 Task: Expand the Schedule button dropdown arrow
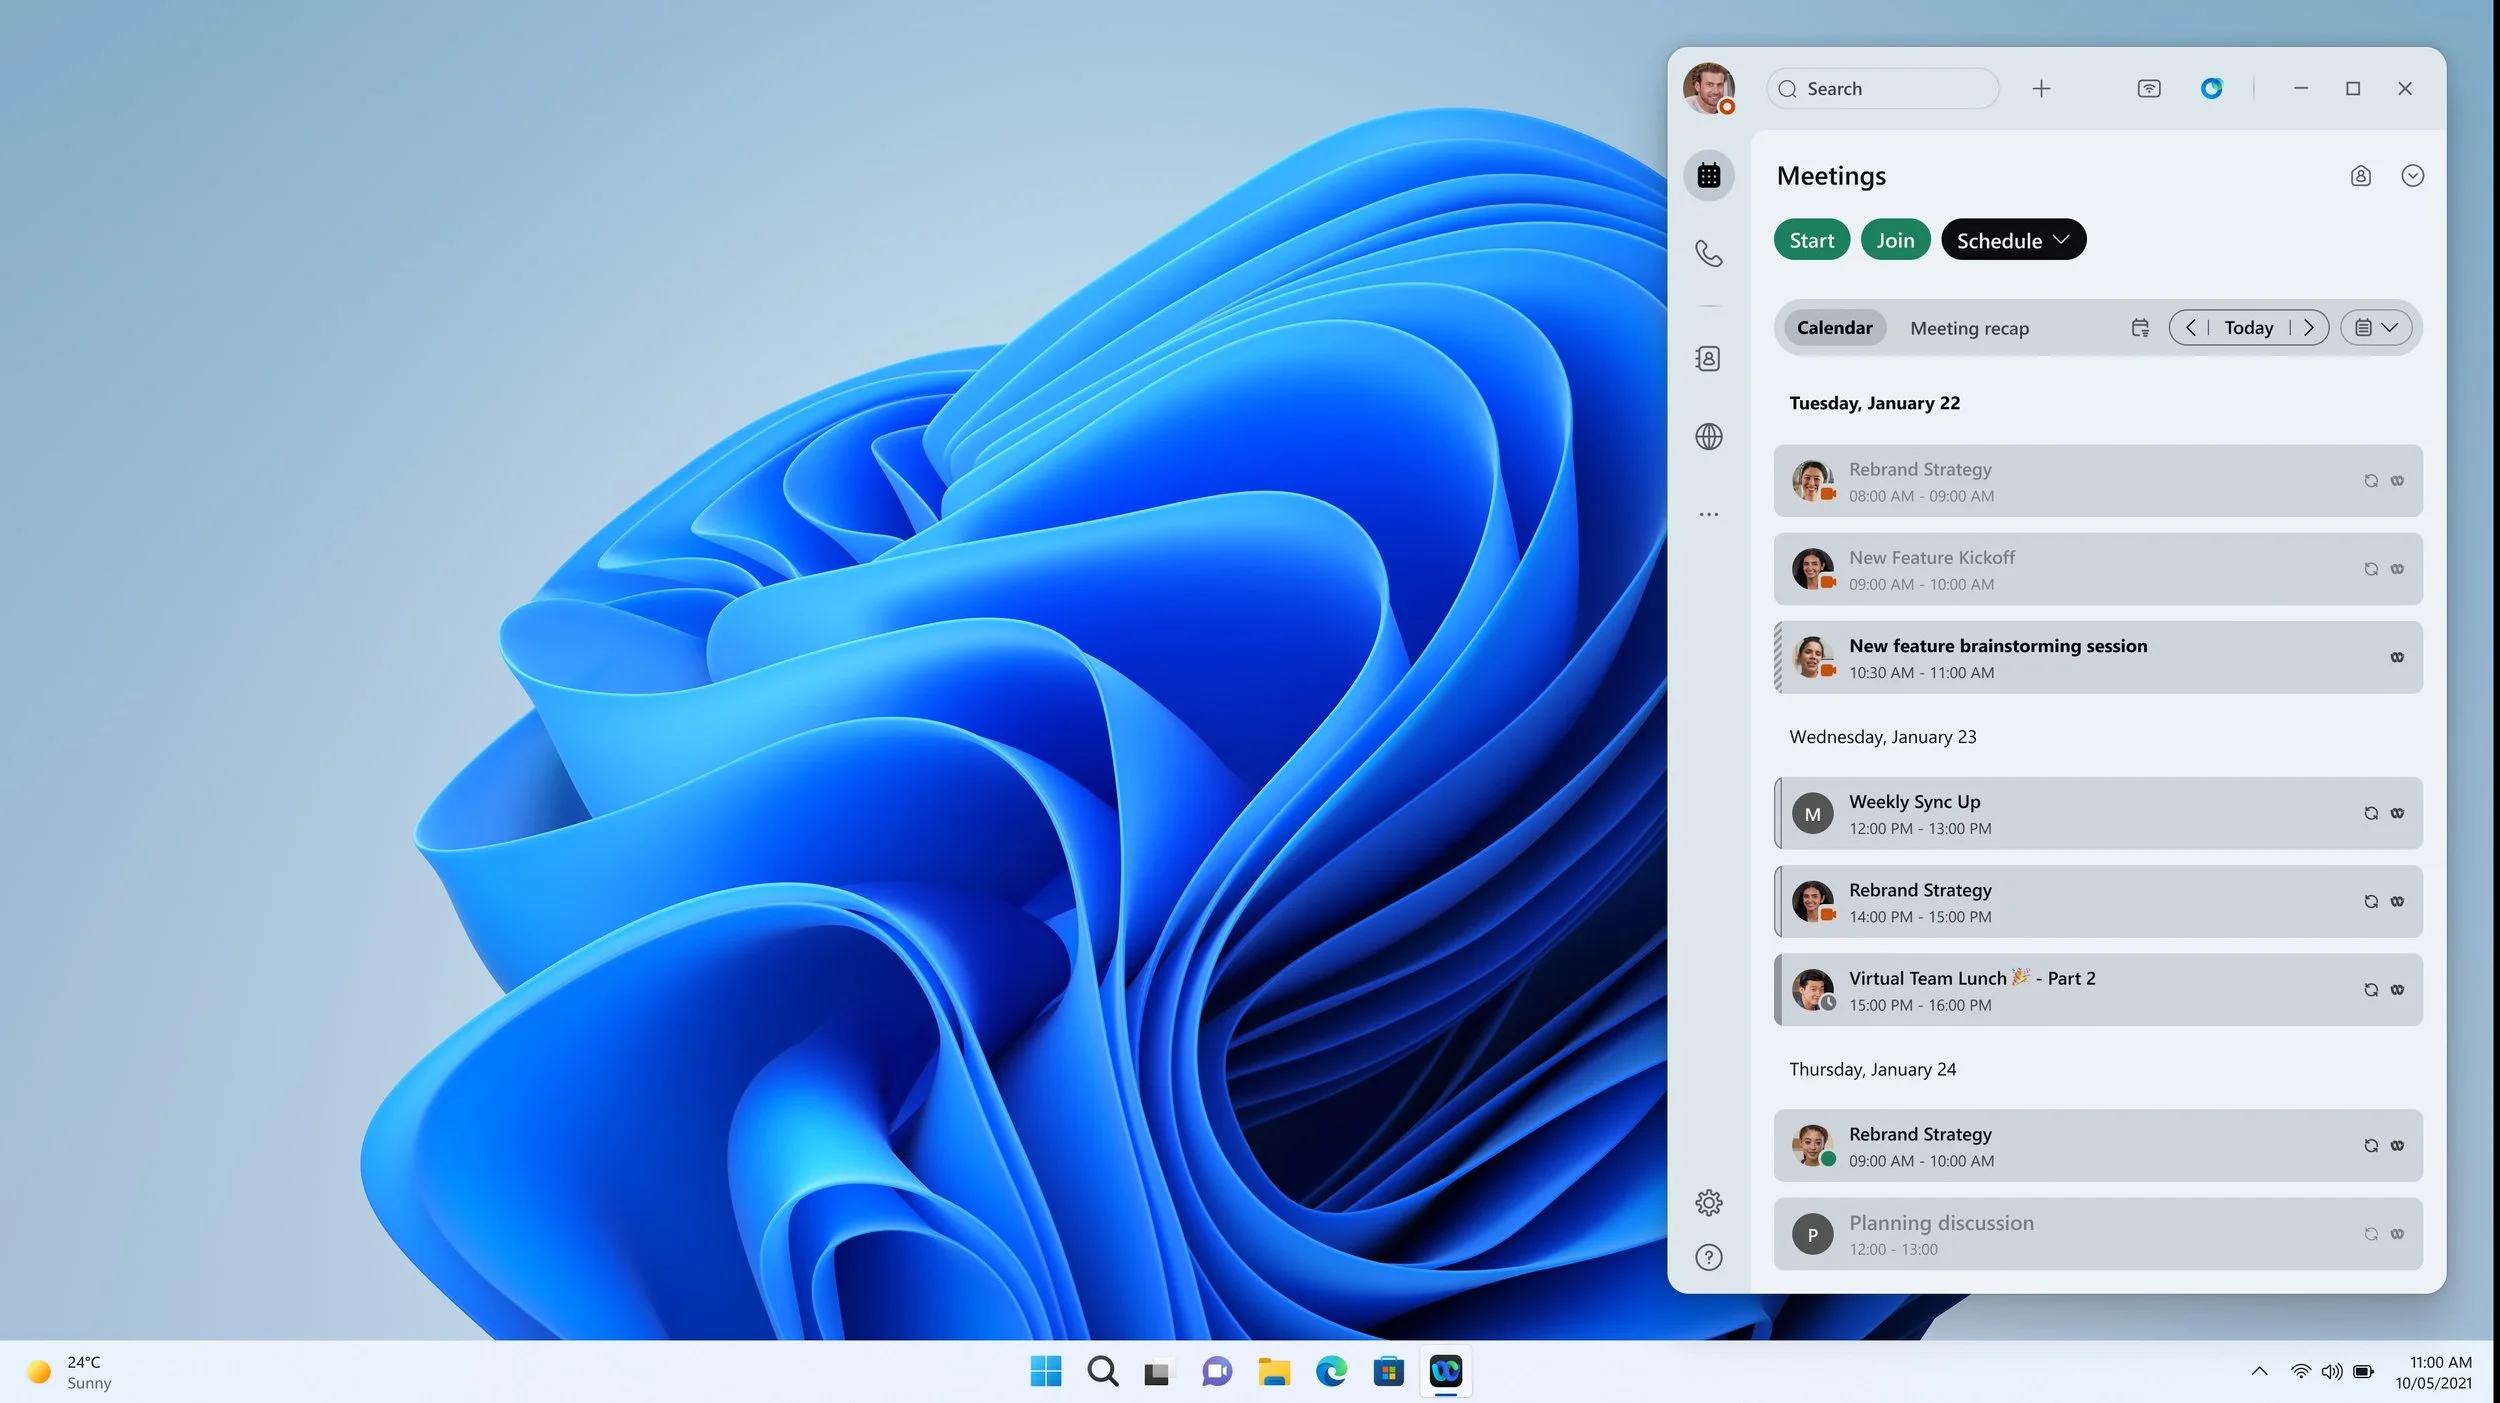click(2062, 239)
